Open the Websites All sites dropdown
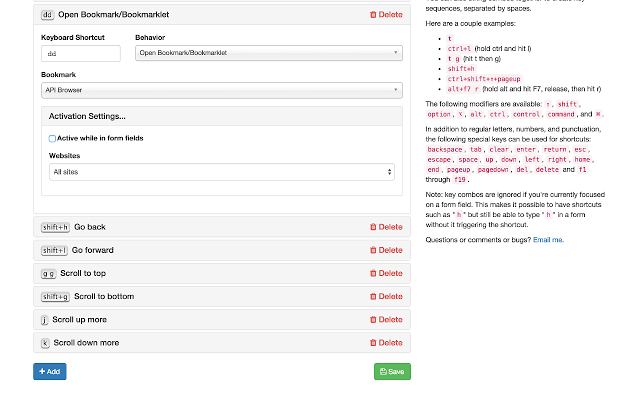Image resolution: width=640 pixels, height=400 pixels. [222, 172]
